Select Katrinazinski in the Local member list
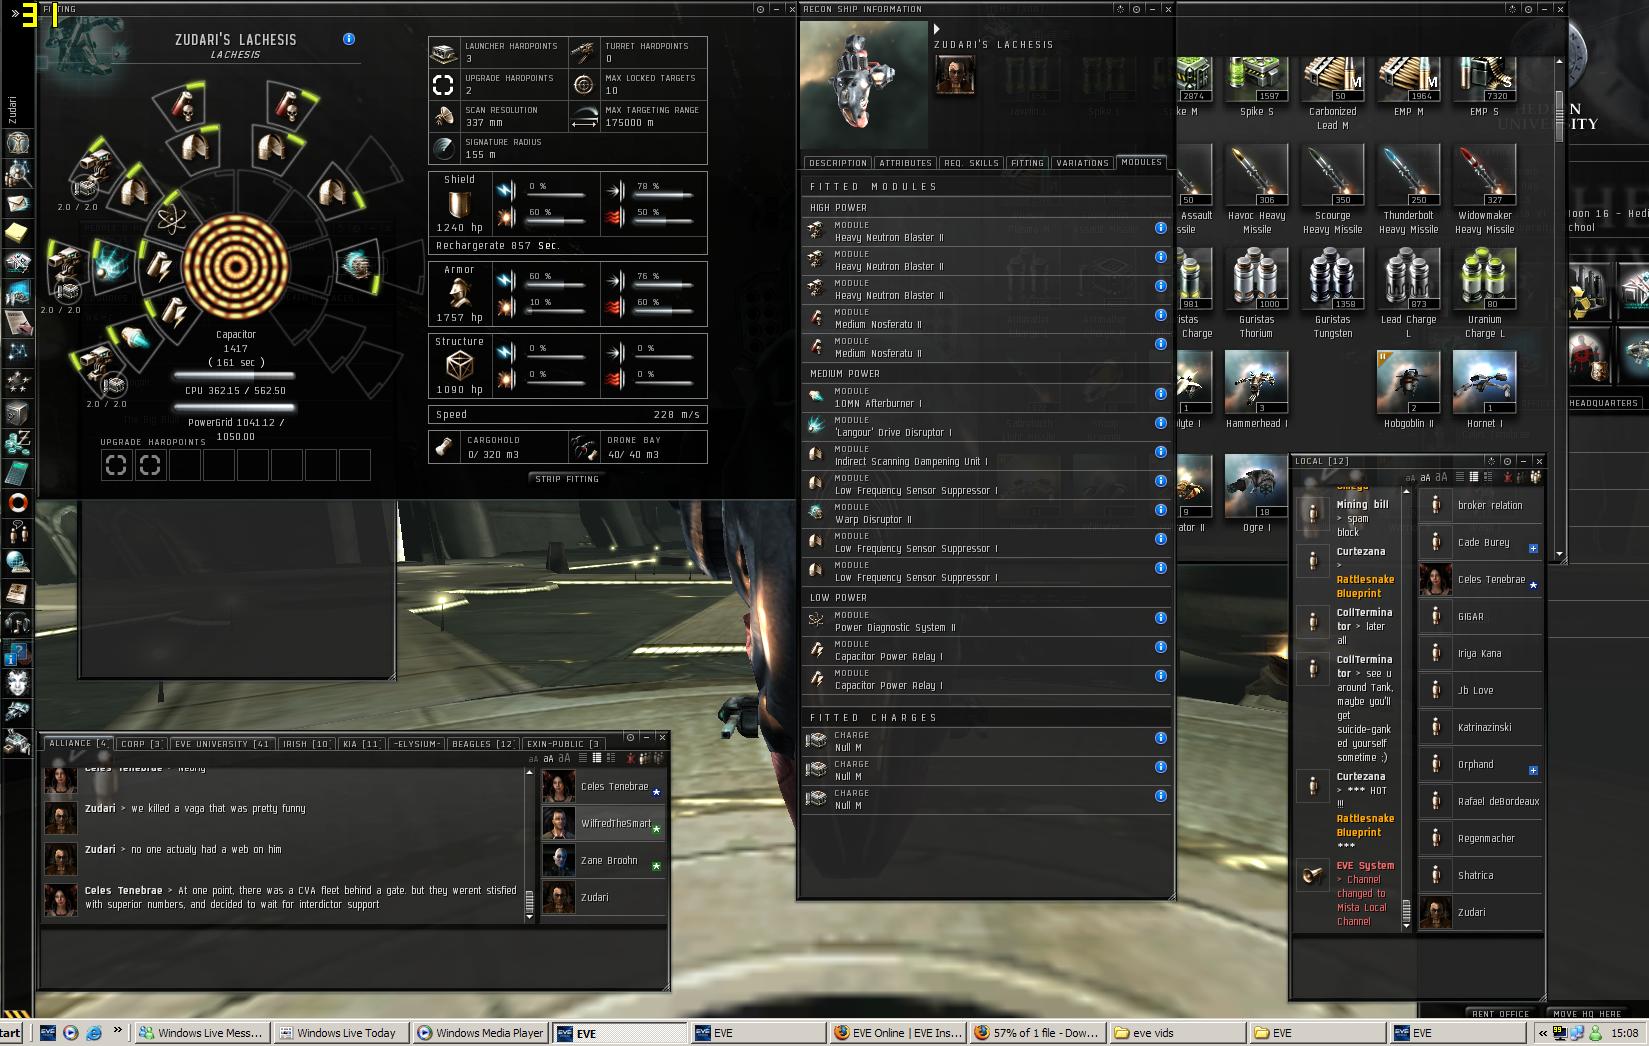The width and height of the screenshot is (1649, 1046). (1481, 727)
